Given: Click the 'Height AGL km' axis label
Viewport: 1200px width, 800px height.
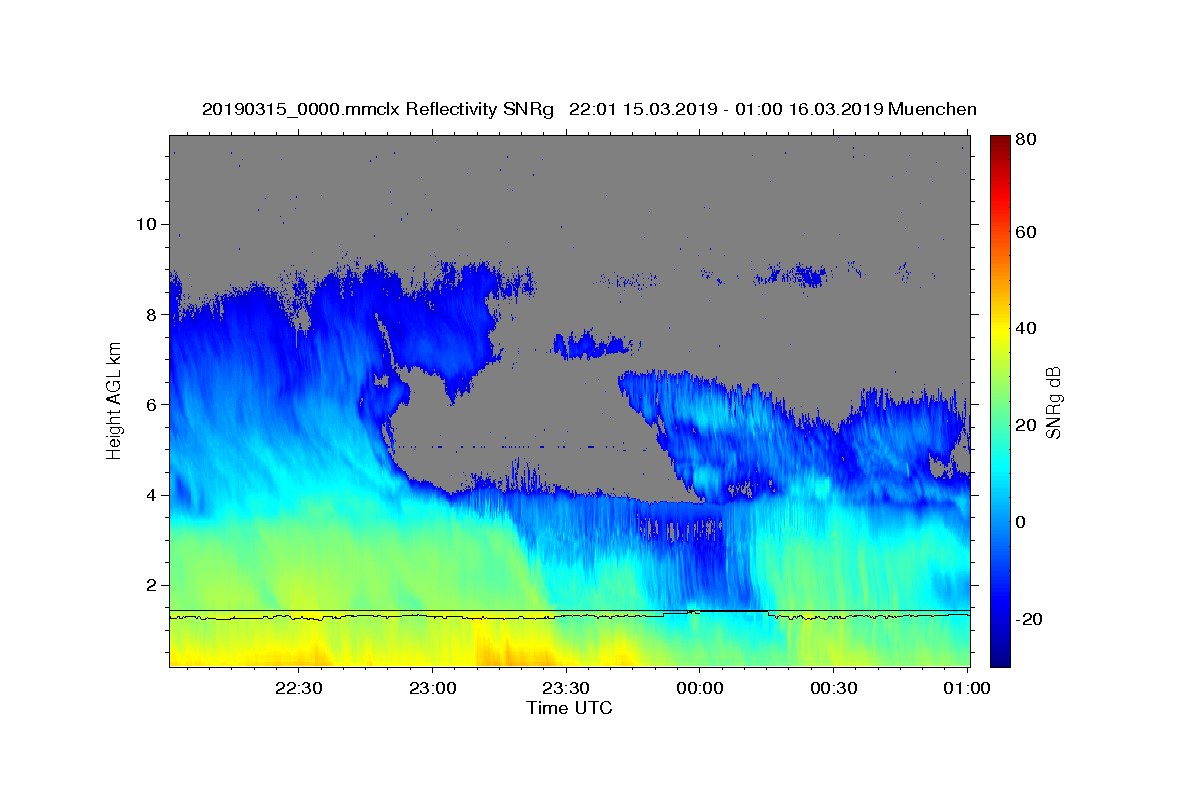Looking at the screenshot, I should 115,399.
